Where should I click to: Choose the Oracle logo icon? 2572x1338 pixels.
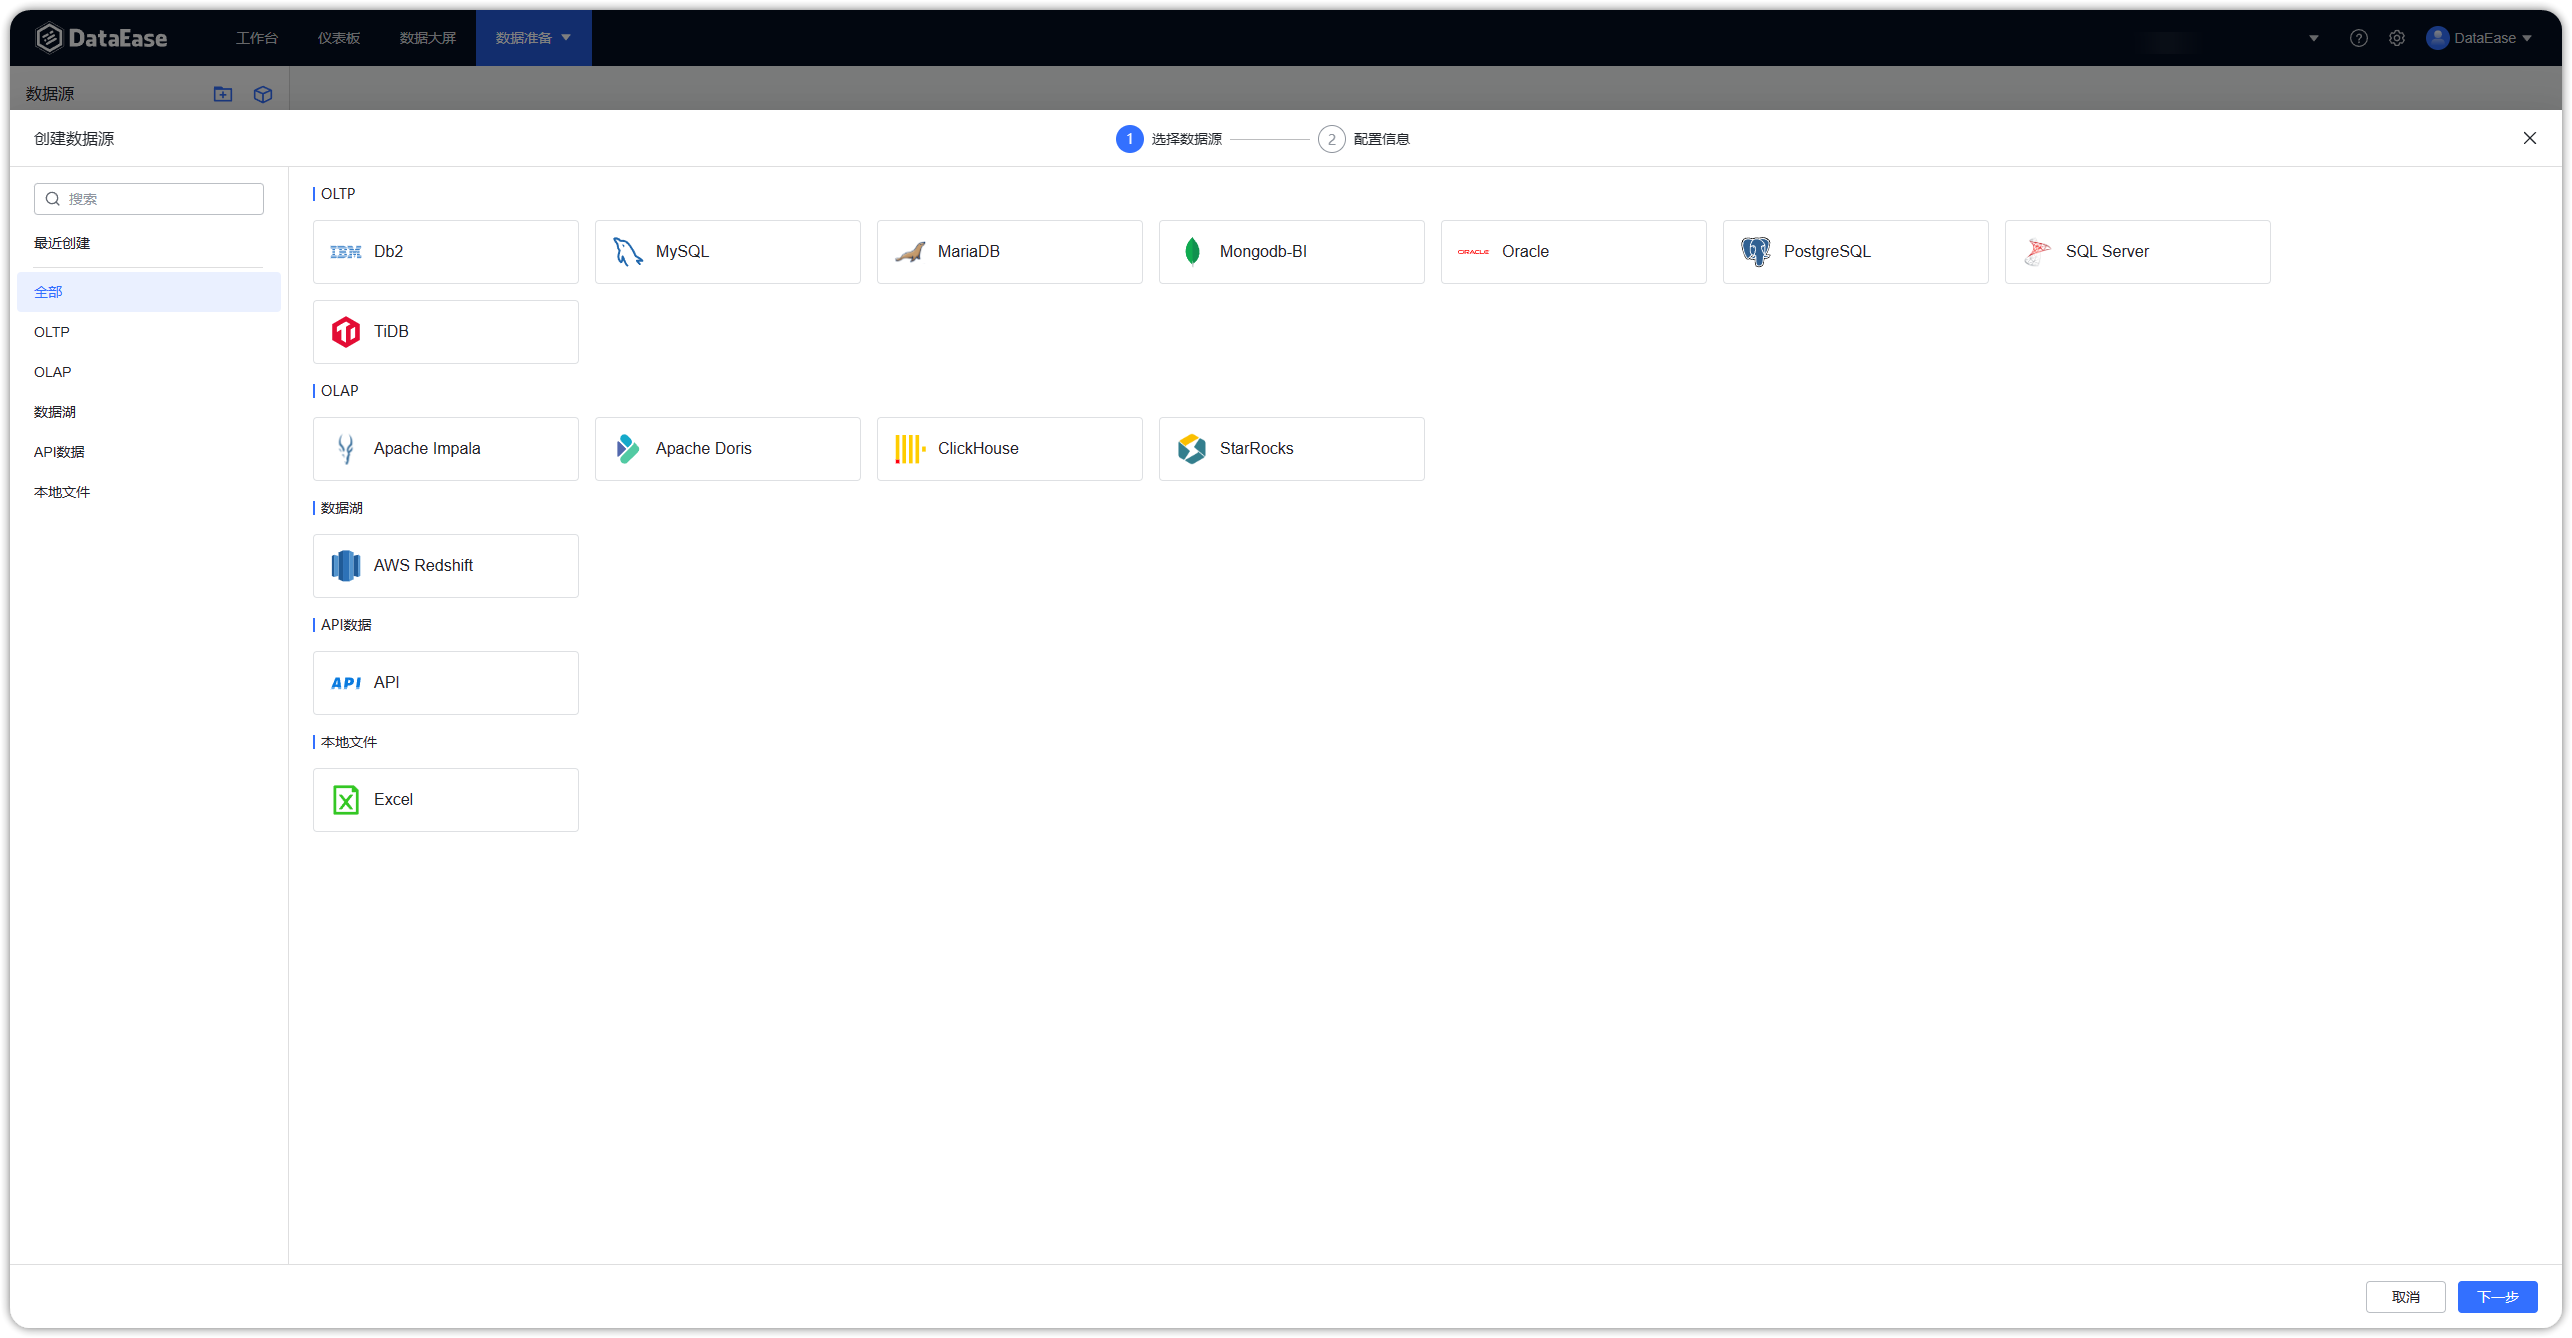click(x=1474, y=252)
